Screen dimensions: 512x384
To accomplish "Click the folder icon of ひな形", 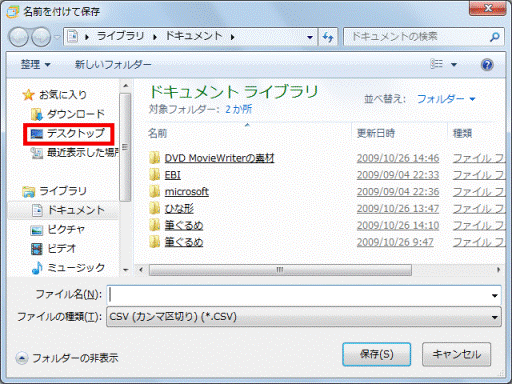I will [x=154, y=209].
